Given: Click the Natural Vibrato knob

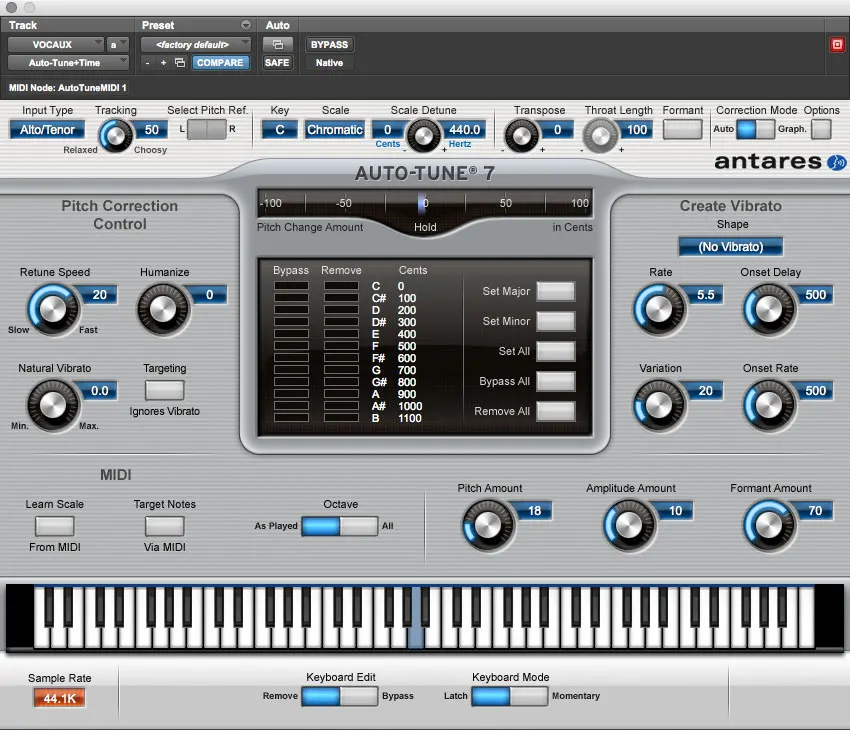Looking at the screenshot, I should click(x=53, y=405).
